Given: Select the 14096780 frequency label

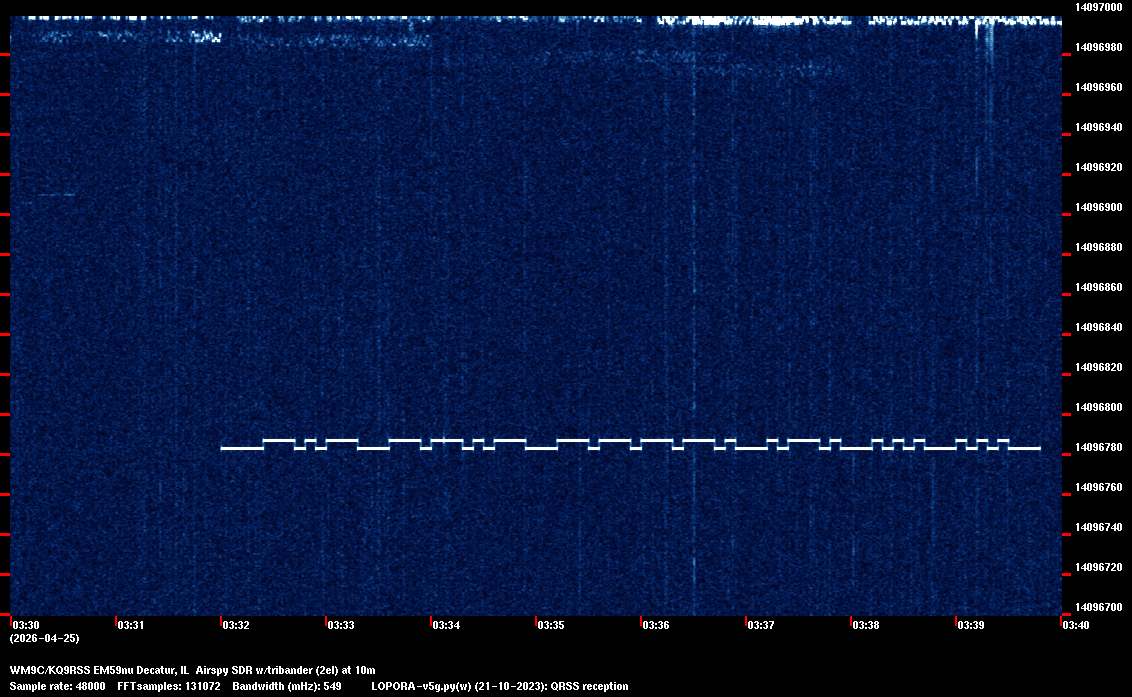Looking at the screenshot, I should coord(1097,447).
